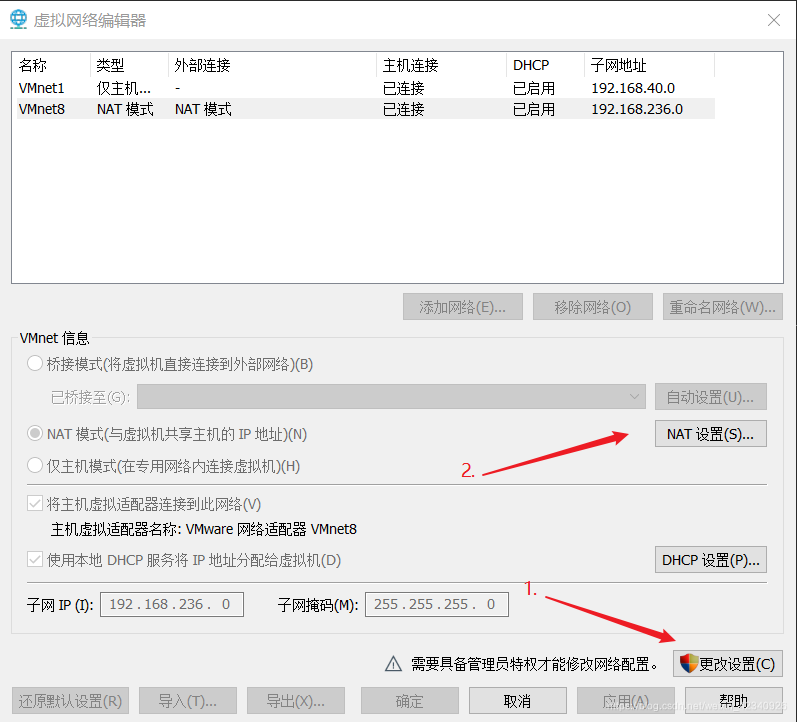Click 导入(T)... button
Screen dimensions: 797x722
point(188,701)
